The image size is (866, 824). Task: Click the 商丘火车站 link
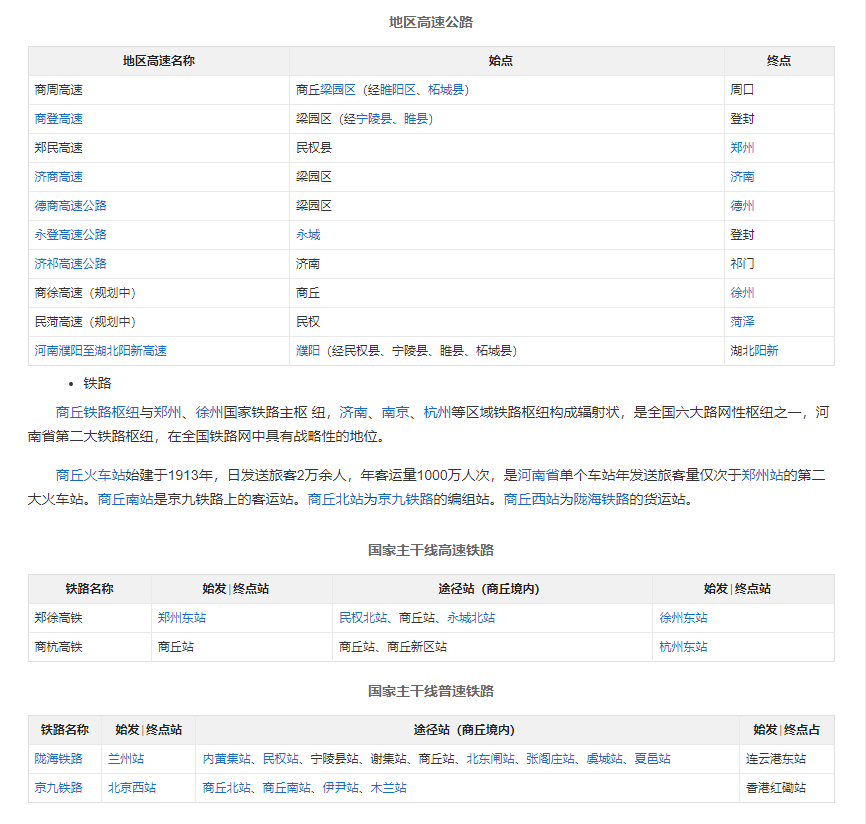[90, 475]
